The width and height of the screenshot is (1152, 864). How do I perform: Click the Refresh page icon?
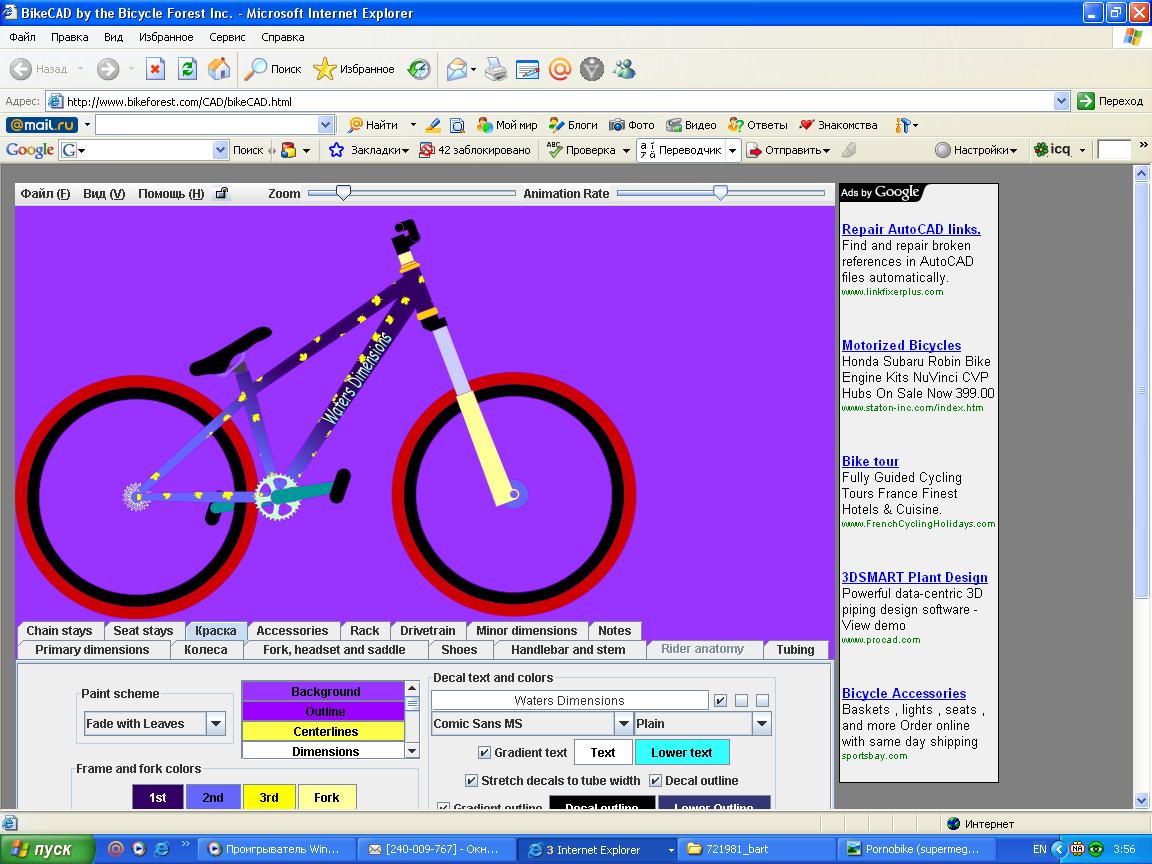187,69
